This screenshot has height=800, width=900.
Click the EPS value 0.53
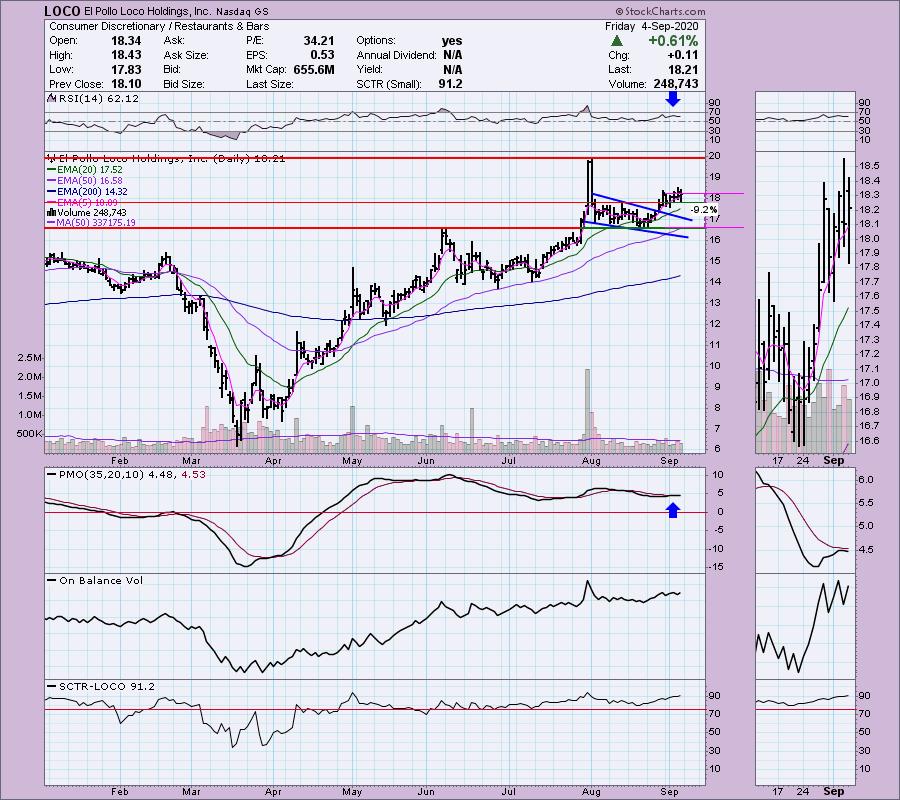323,55
